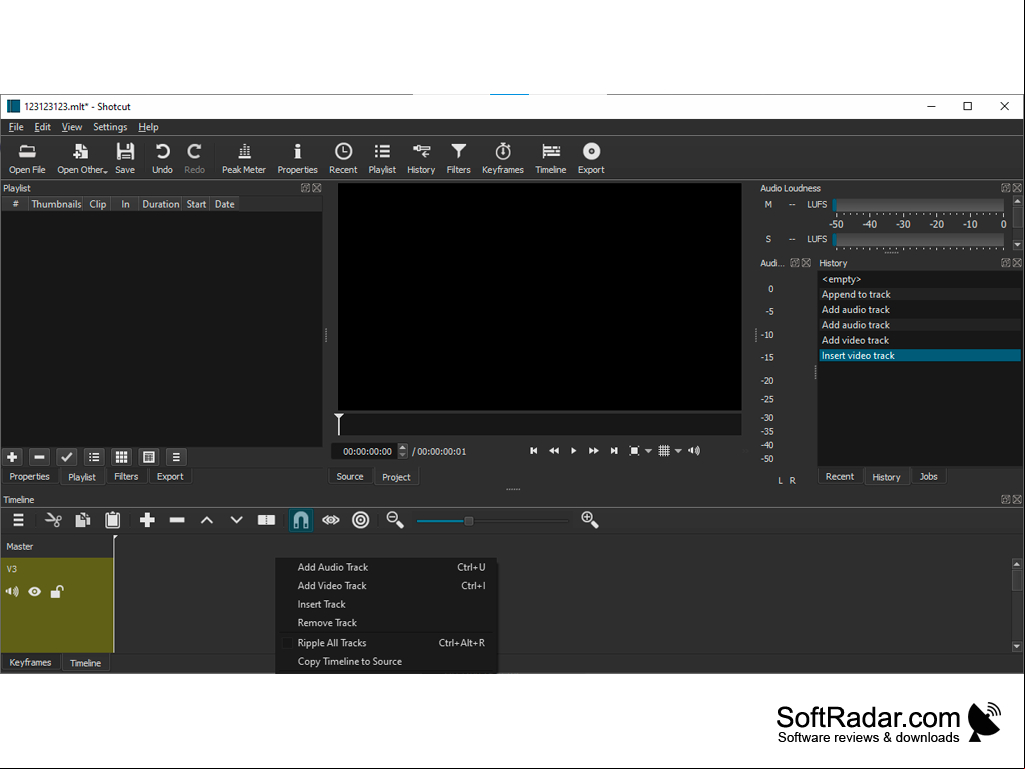Open the timeline hamburger menu

click(x=18, y=521)
